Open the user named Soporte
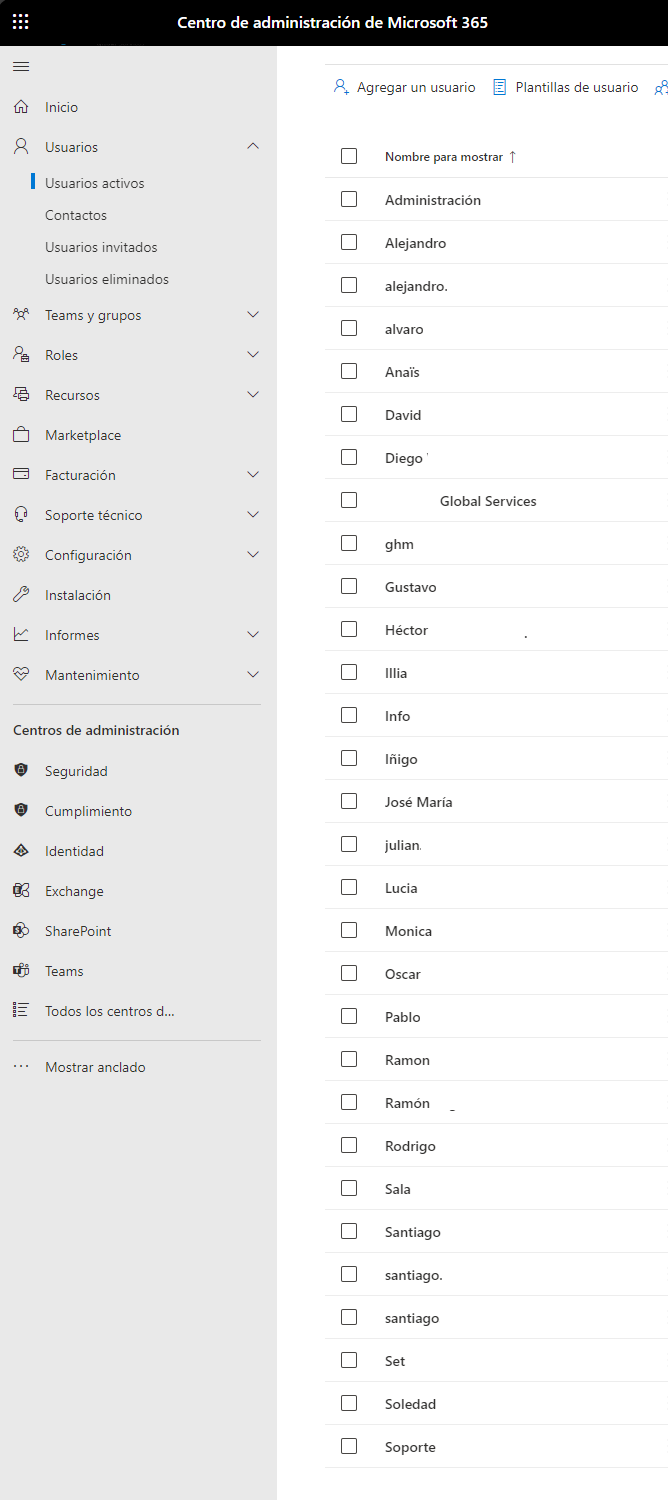 (410, 1447)
